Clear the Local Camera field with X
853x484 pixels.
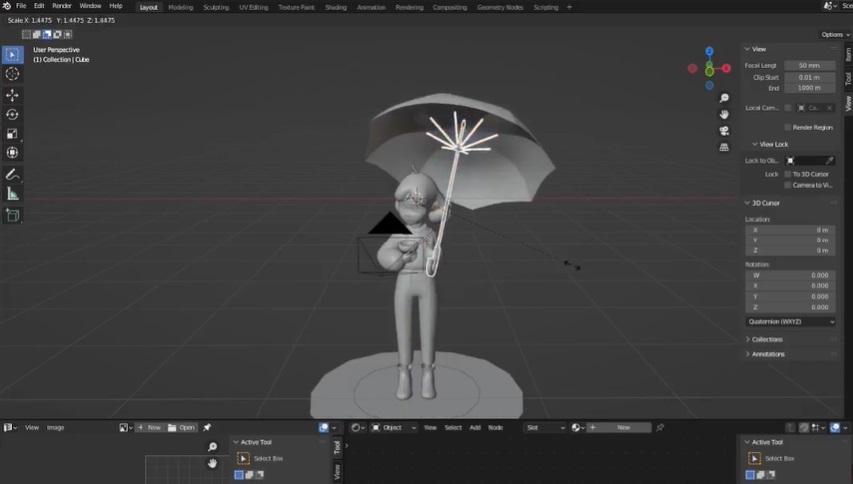coord(829,108)
